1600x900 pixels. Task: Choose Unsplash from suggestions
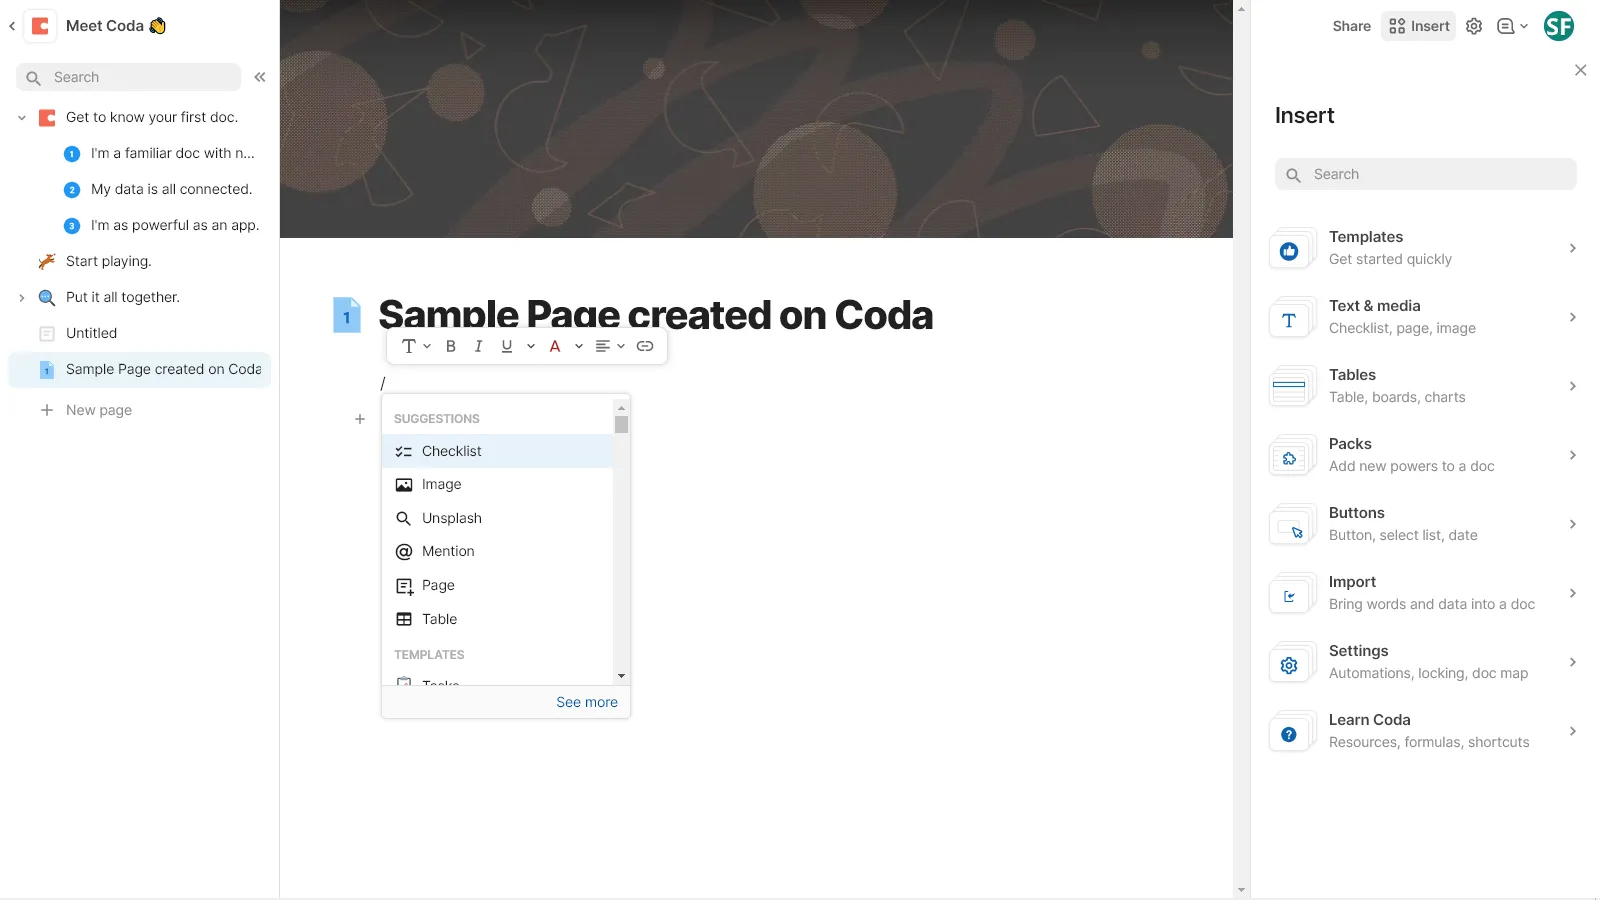click(497, 518)
